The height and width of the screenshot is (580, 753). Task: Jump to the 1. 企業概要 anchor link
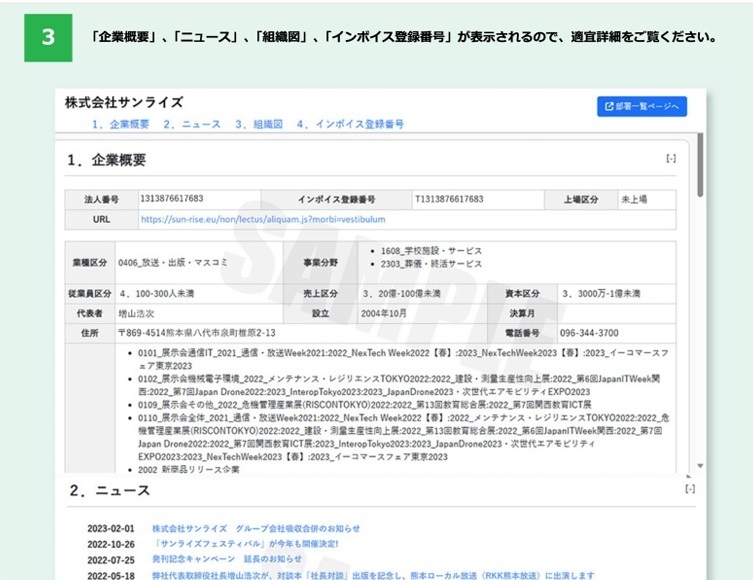[120, 125]
